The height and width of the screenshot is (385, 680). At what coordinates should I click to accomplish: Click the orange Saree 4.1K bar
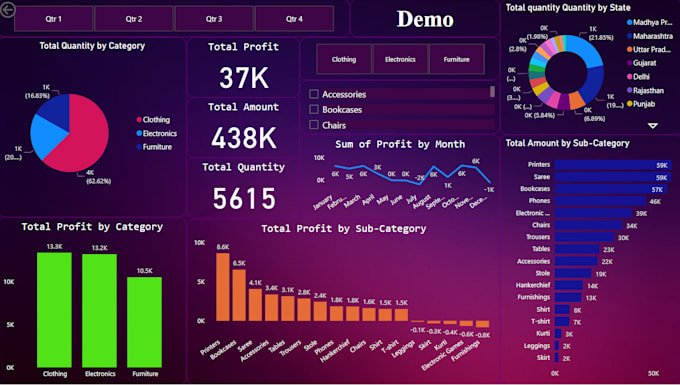click(255, 305)
